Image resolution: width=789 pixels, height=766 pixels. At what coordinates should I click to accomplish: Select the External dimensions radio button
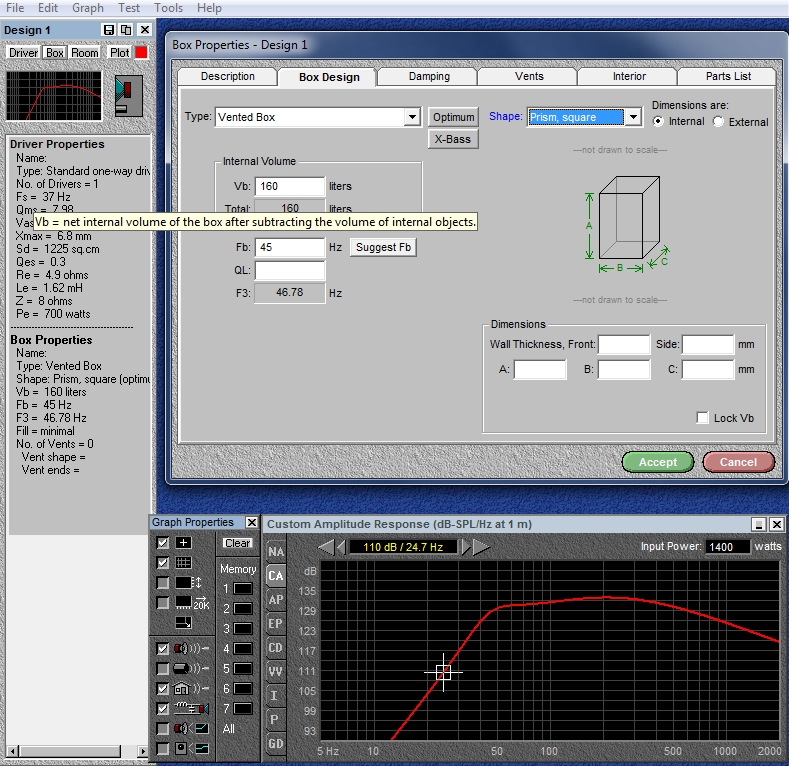(719, 122)
